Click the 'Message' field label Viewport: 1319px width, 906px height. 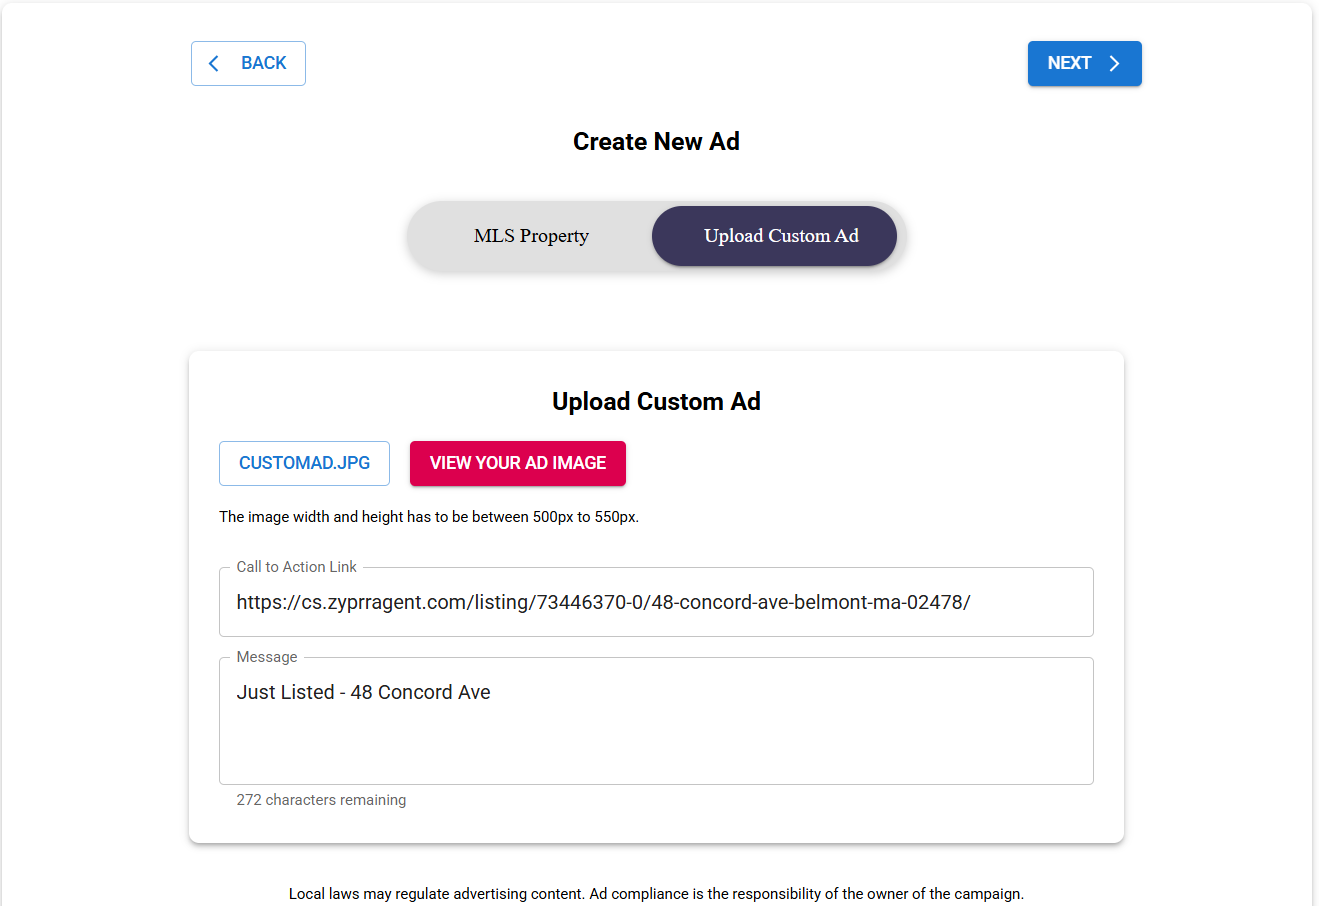[267, 657]
